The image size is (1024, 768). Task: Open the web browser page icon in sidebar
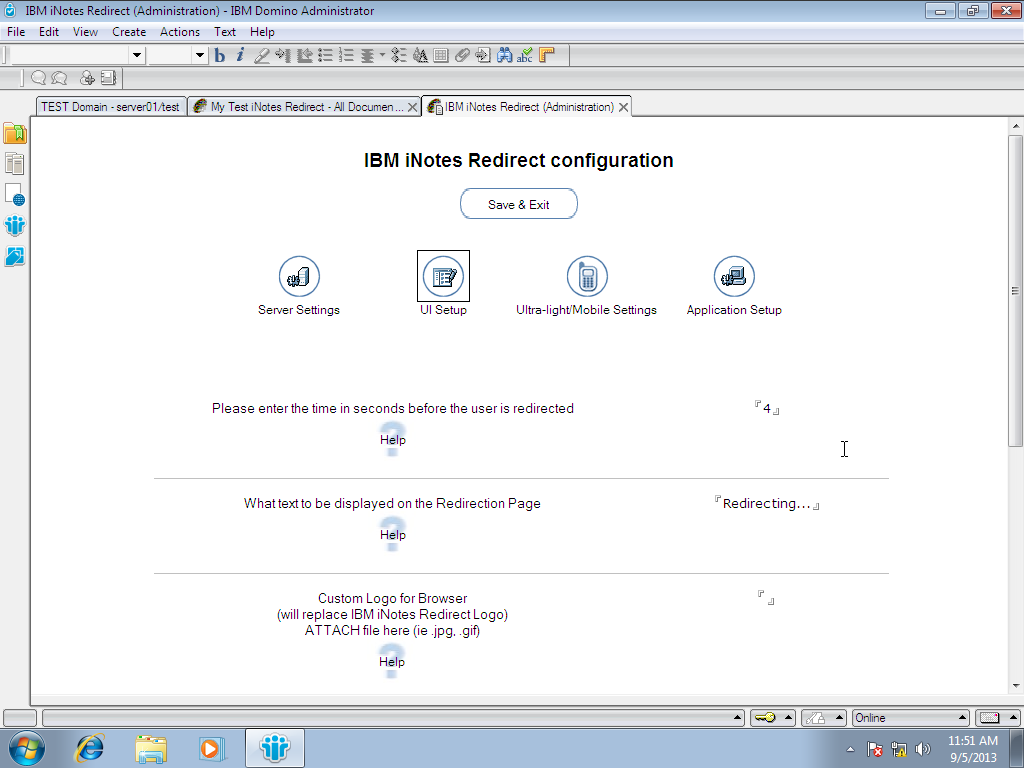[x=15, y=196]
